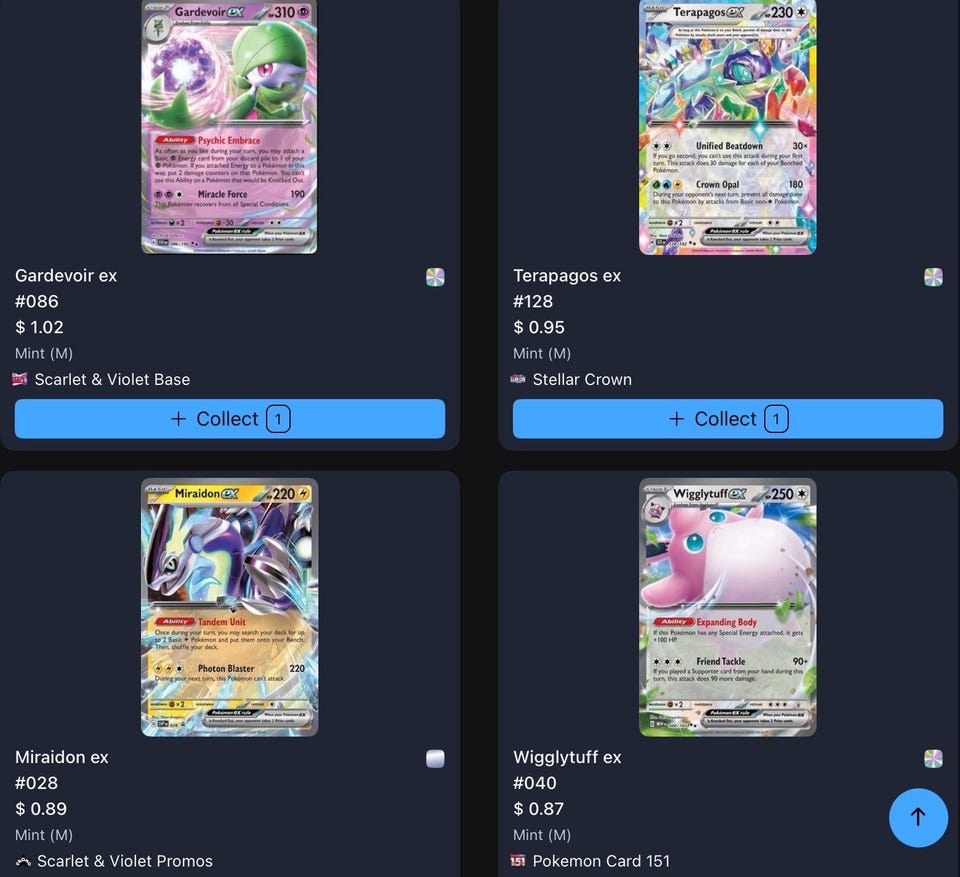
Task: Click the Stellar Crown set logo icon
Action: coord(518,379)
